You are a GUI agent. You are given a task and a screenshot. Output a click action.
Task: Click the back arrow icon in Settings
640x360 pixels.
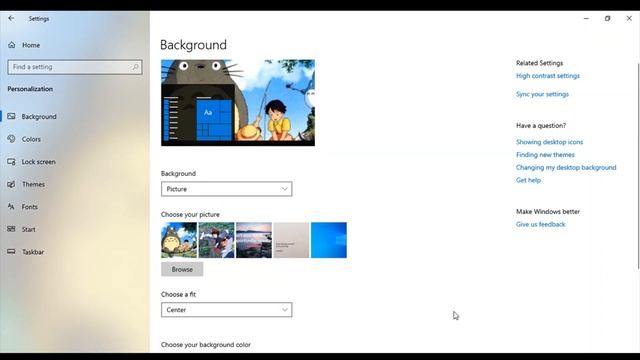pyautogui.click(x=11, y=18)
